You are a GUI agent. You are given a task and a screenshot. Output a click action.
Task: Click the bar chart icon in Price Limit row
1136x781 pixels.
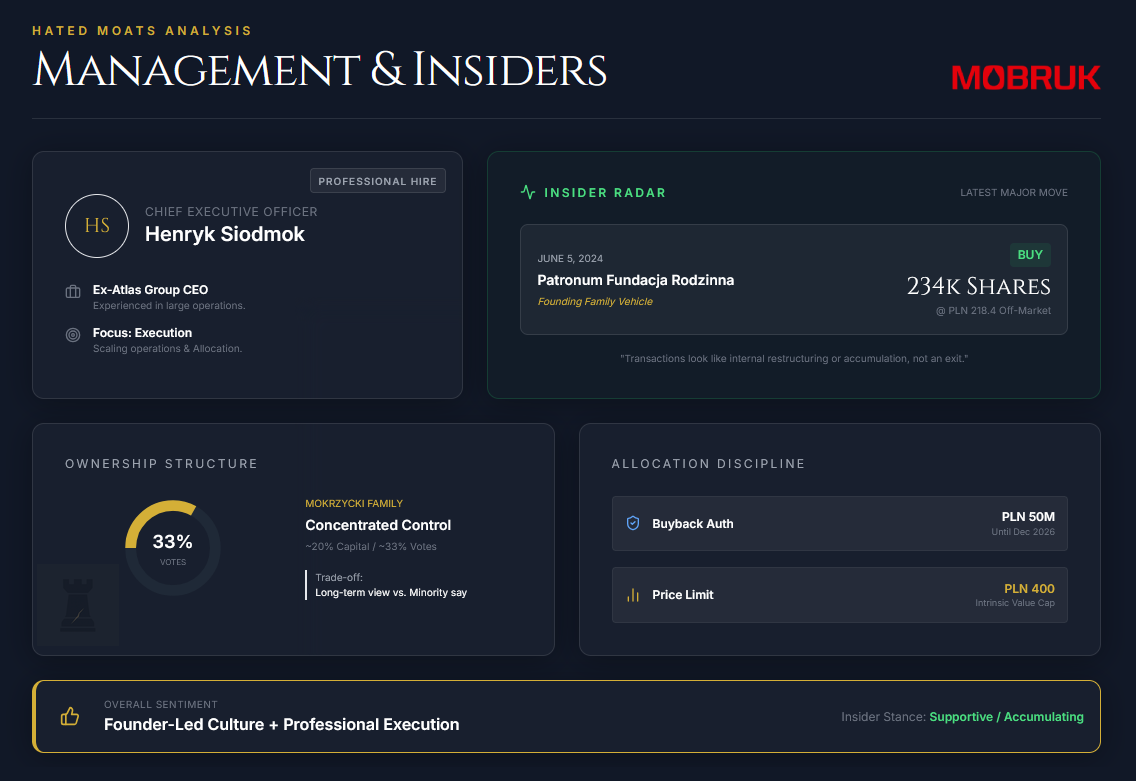633,595
